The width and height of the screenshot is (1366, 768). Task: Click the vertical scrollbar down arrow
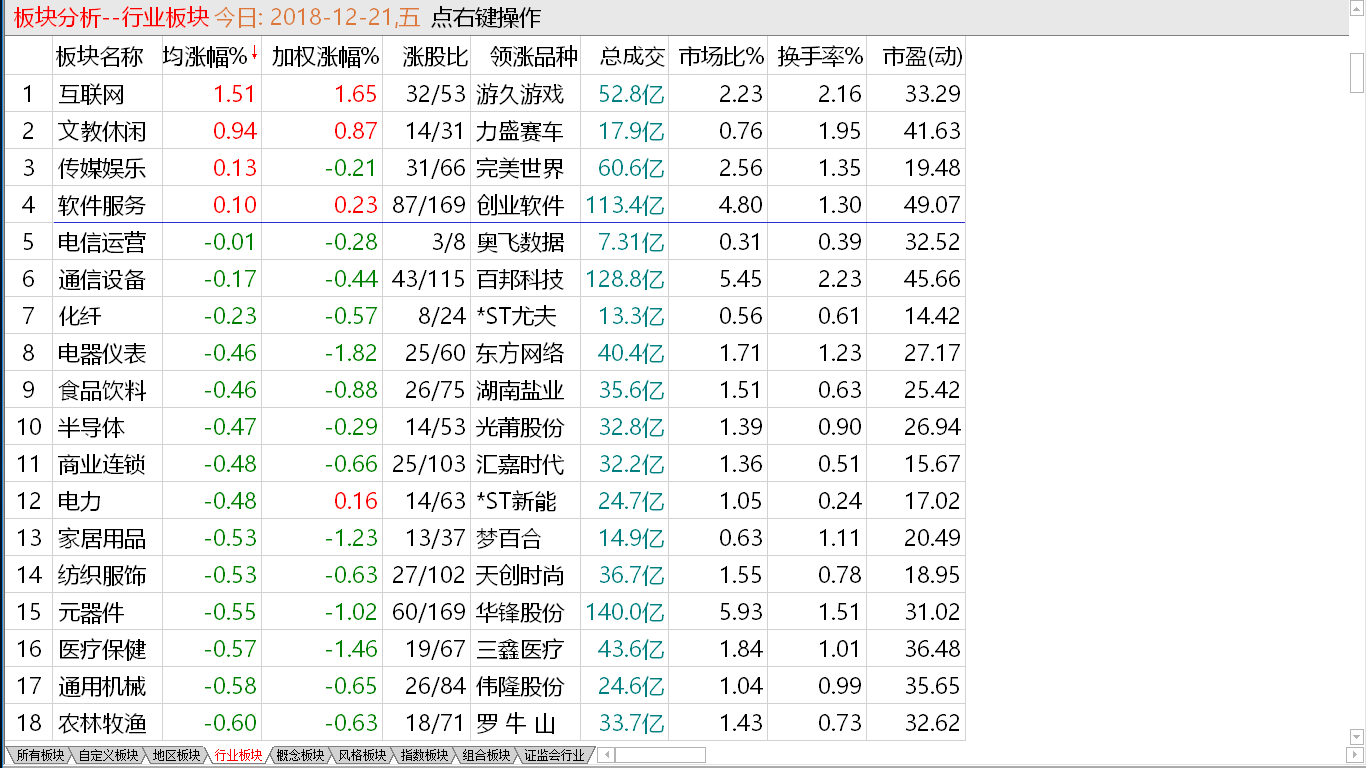tap(1357, 738)
